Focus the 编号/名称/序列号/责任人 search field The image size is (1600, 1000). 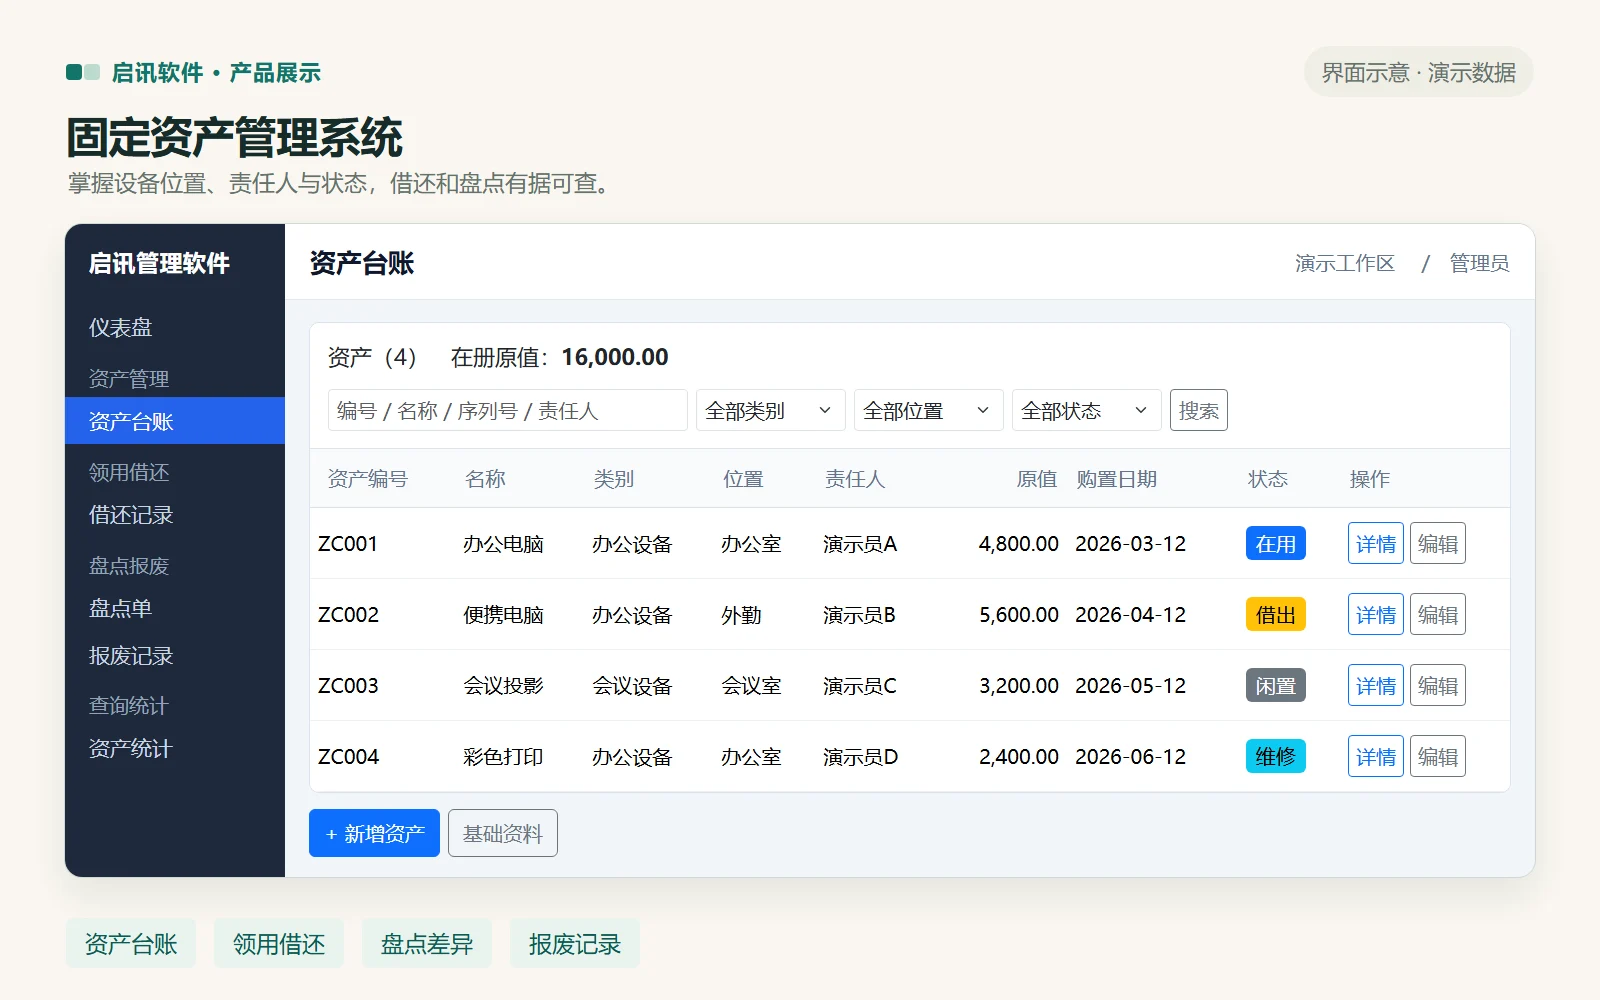(508, 410)
